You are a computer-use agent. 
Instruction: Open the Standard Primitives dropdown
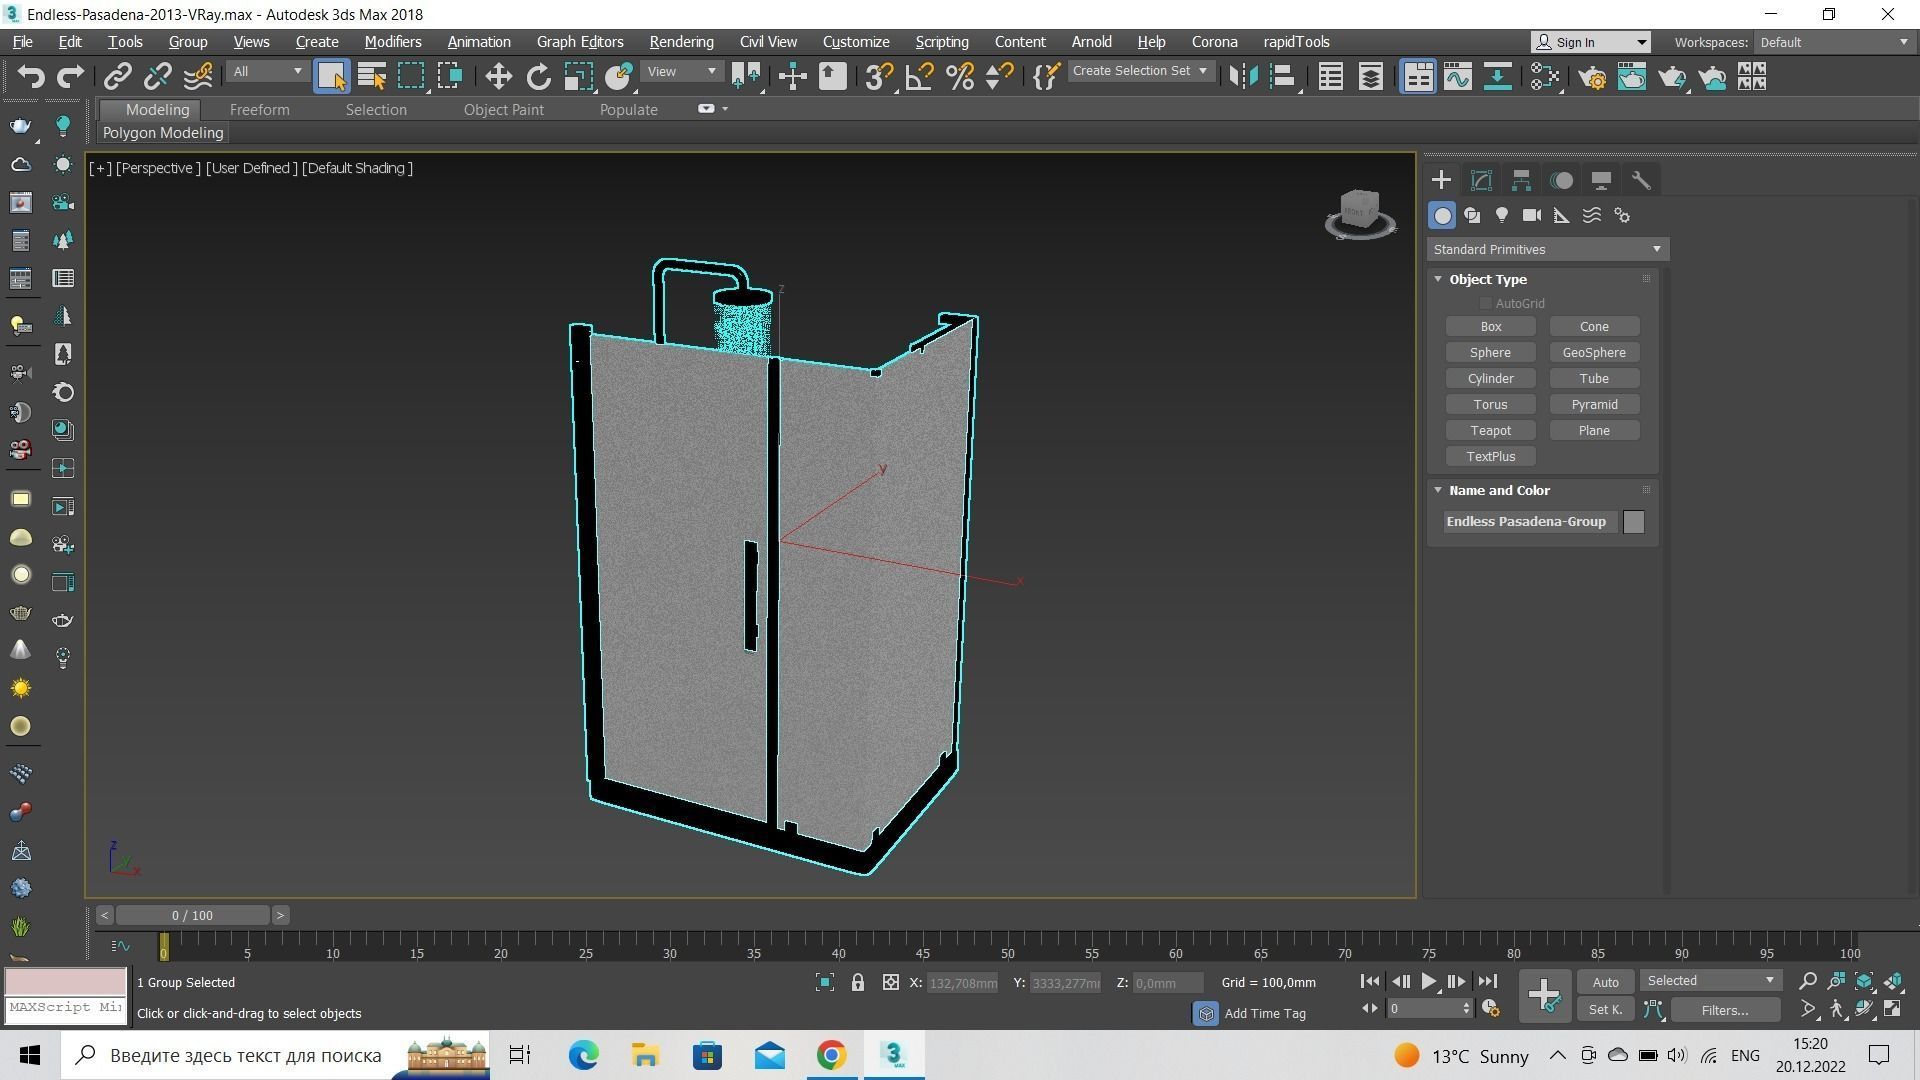pyautogui.click(x=1547, y=249)
